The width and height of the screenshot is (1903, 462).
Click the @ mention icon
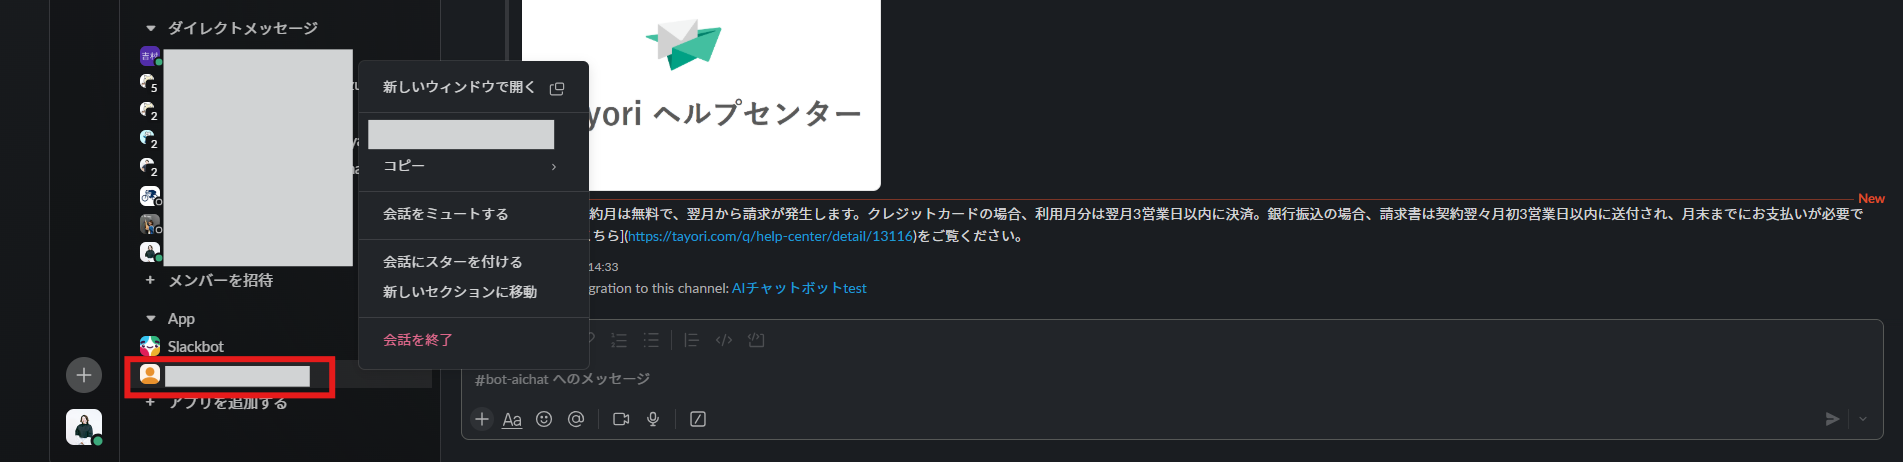tap(576, 419)
